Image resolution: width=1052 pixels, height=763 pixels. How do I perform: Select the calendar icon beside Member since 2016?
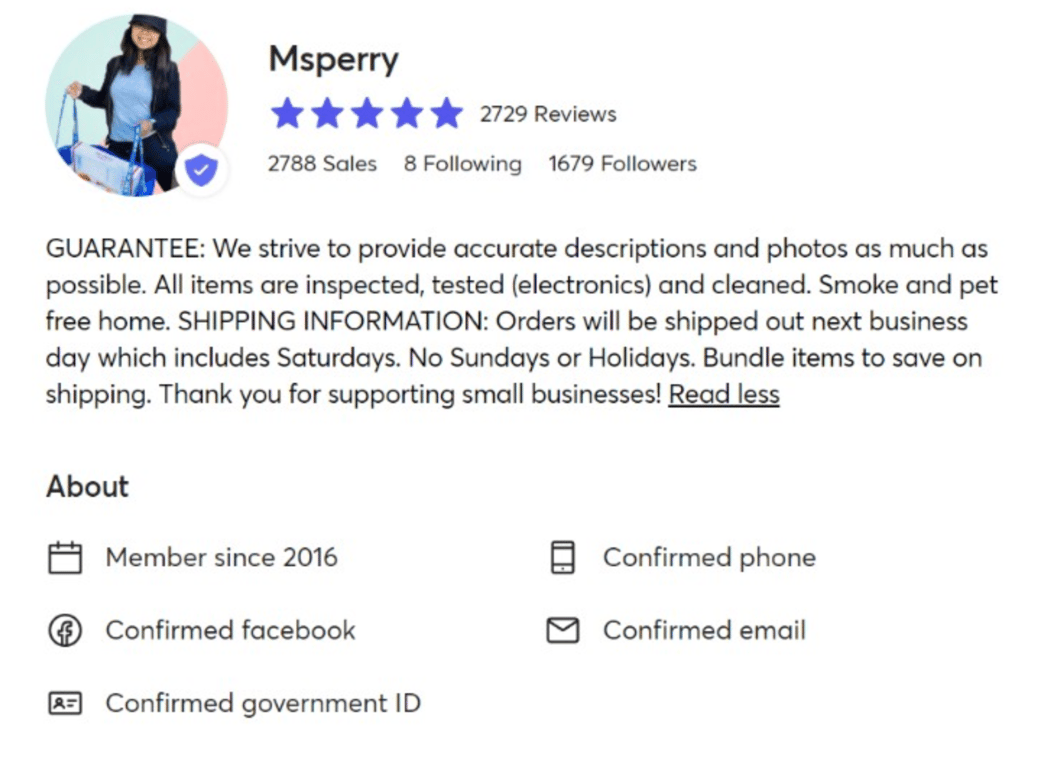point(64,557)
